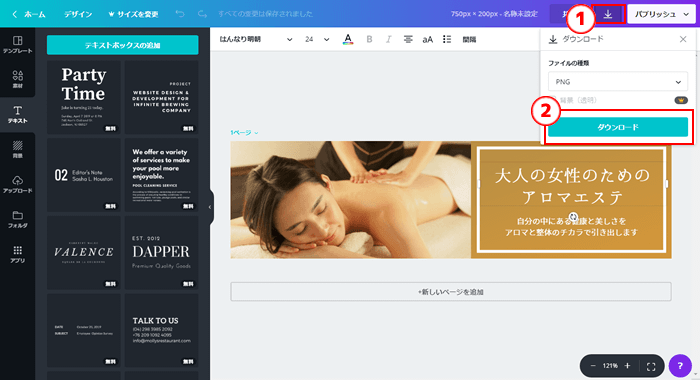700x380 pixels.
Task: Open the アップロード upload panel
Action: click(17, 184)
